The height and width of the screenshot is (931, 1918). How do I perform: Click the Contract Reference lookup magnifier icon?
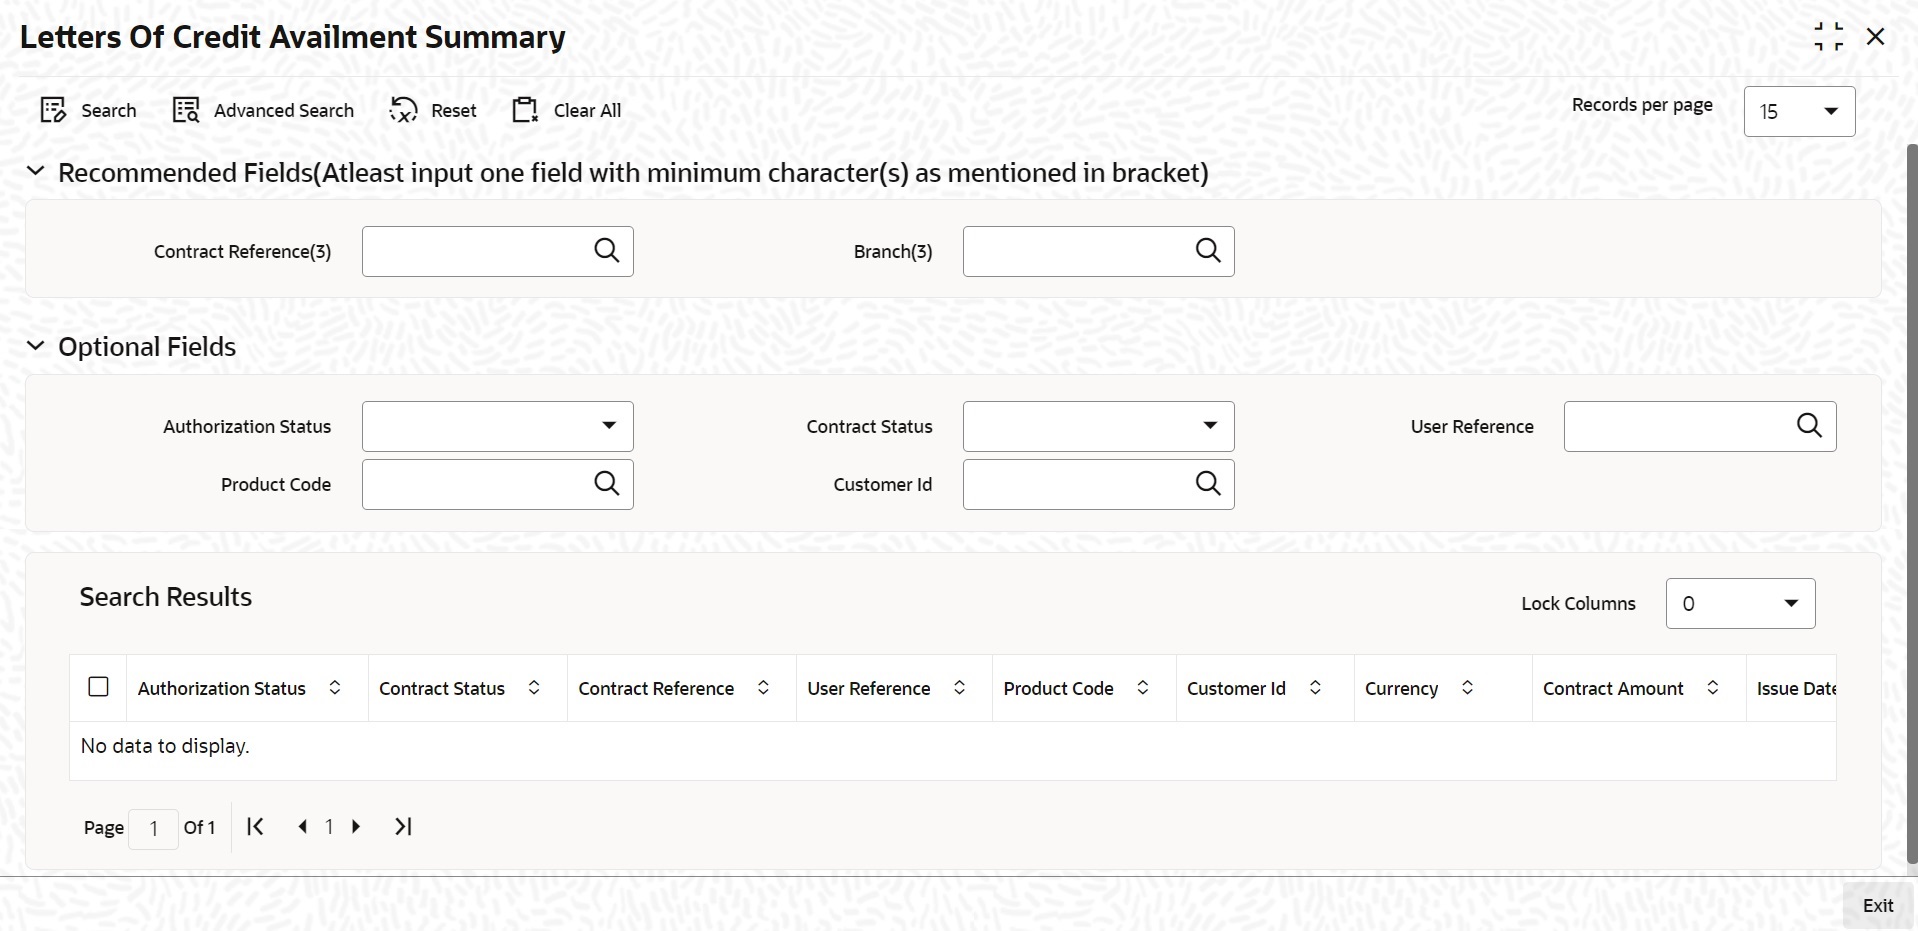[607, 251]
